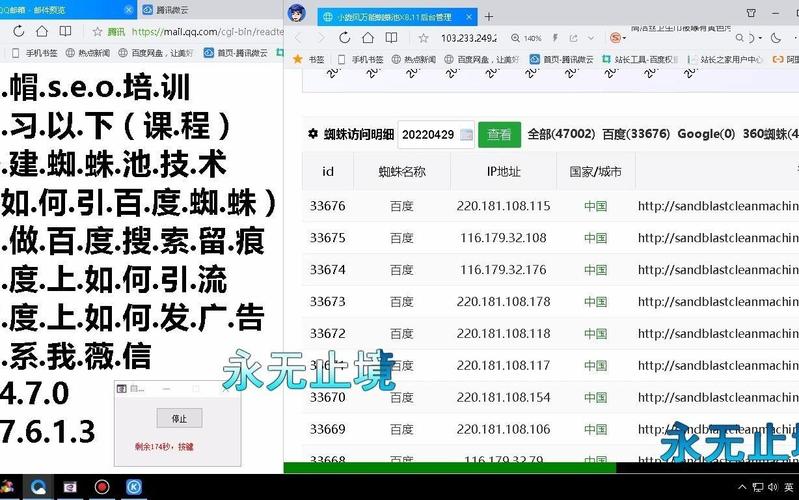Screen dimensions: 799x500
Task: Open a new tab with the plus button
Action: point(489,17)
